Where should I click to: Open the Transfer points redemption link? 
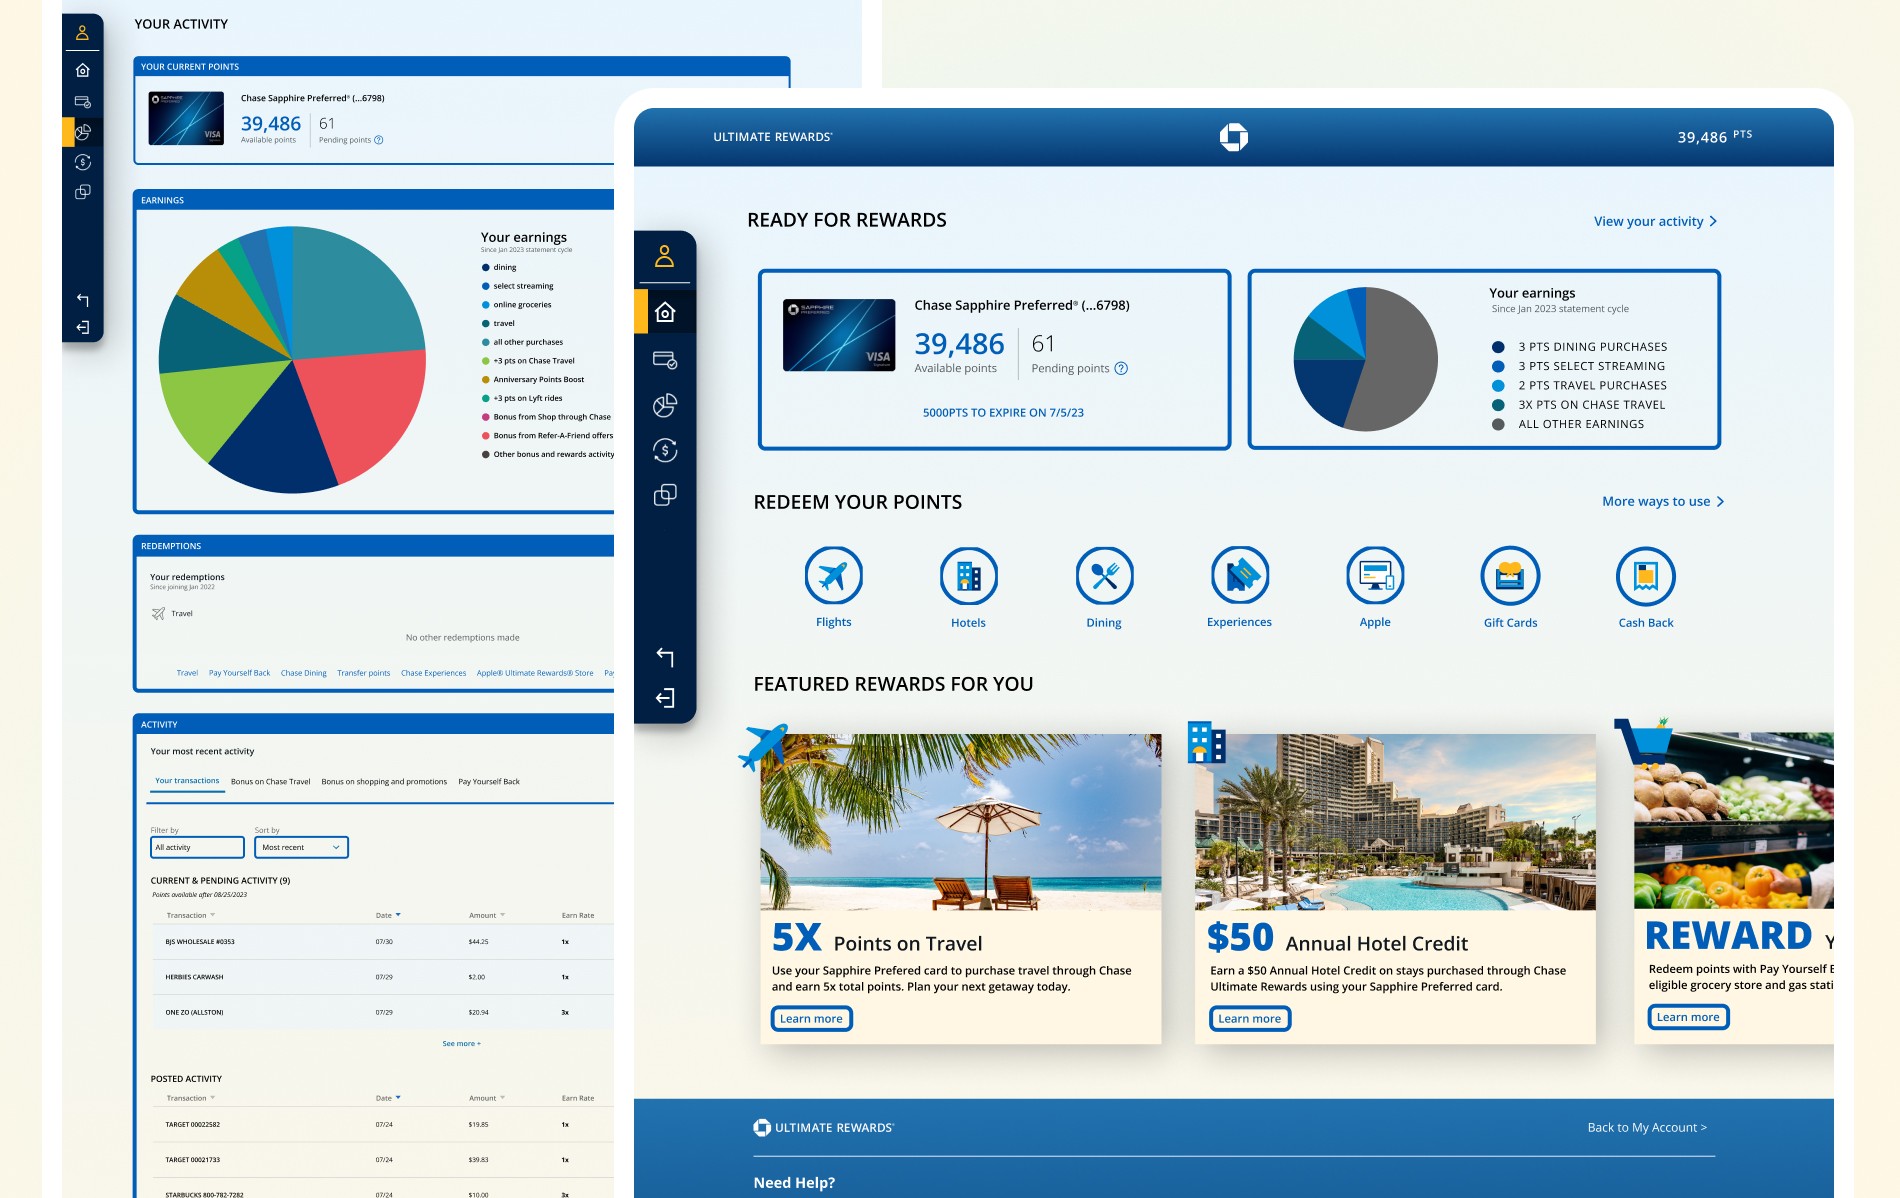(364, 673)
